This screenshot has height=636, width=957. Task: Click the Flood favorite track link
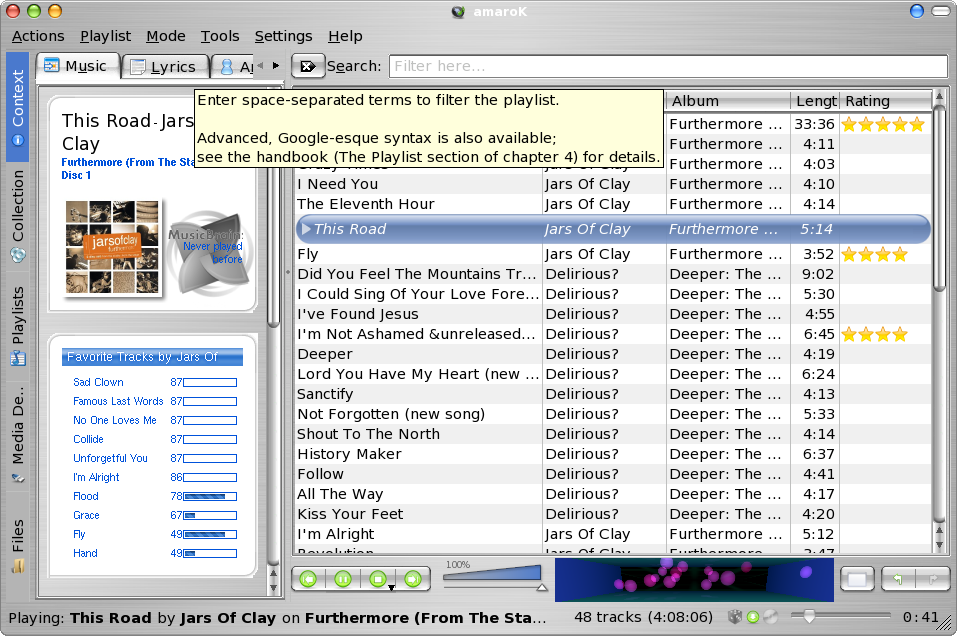coord(86,496)
